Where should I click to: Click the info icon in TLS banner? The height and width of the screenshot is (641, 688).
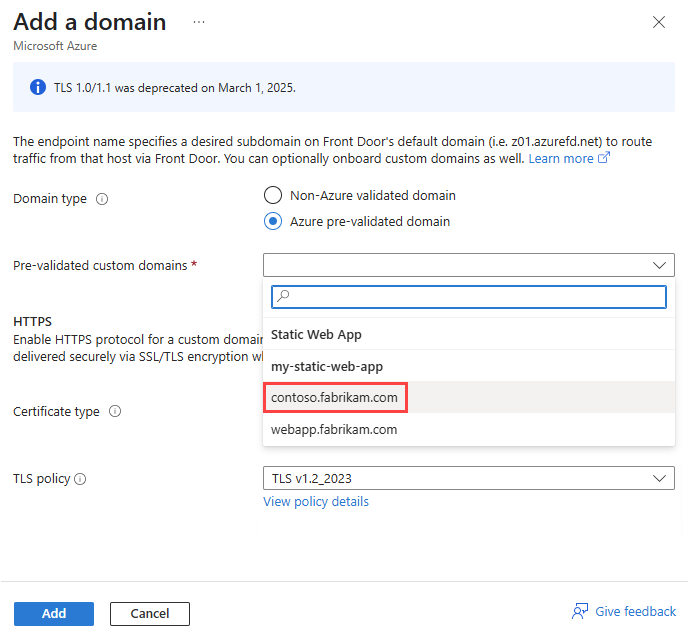click(39, 87)
